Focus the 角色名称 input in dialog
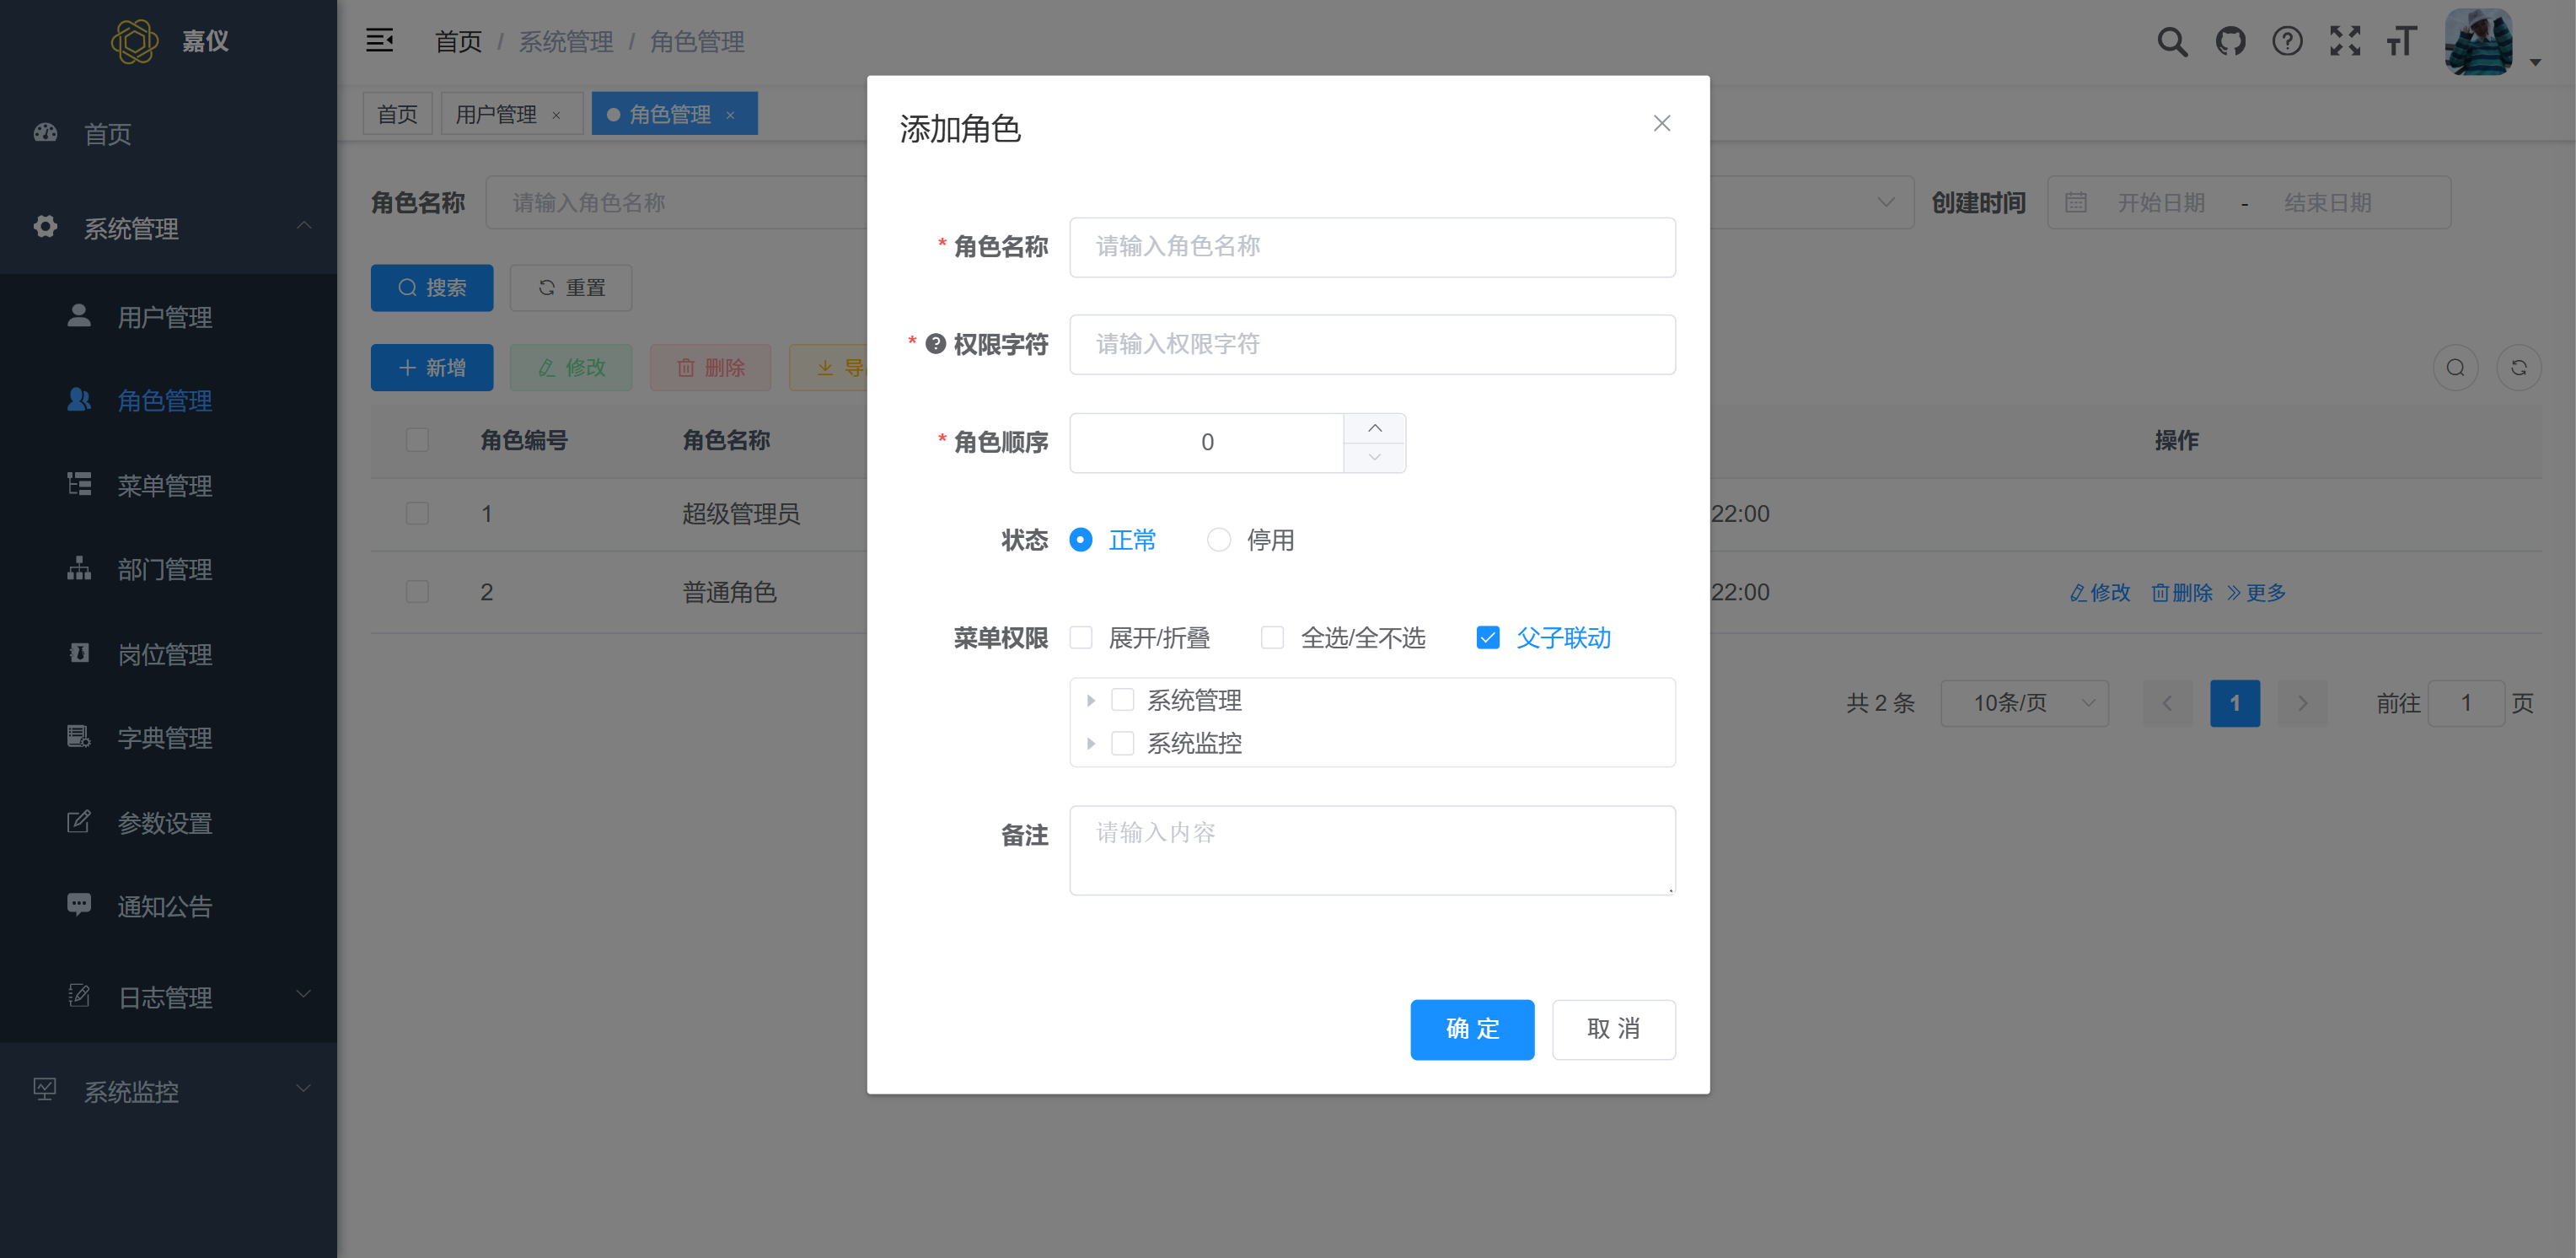 pyautogui.click(x=1371, y=247)
